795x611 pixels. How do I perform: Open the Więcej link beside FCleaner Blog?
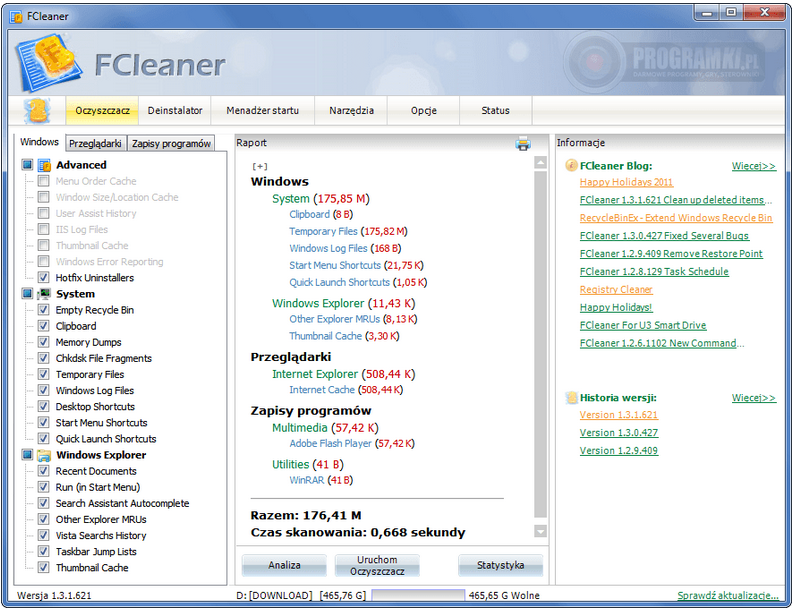pos(753,166)
